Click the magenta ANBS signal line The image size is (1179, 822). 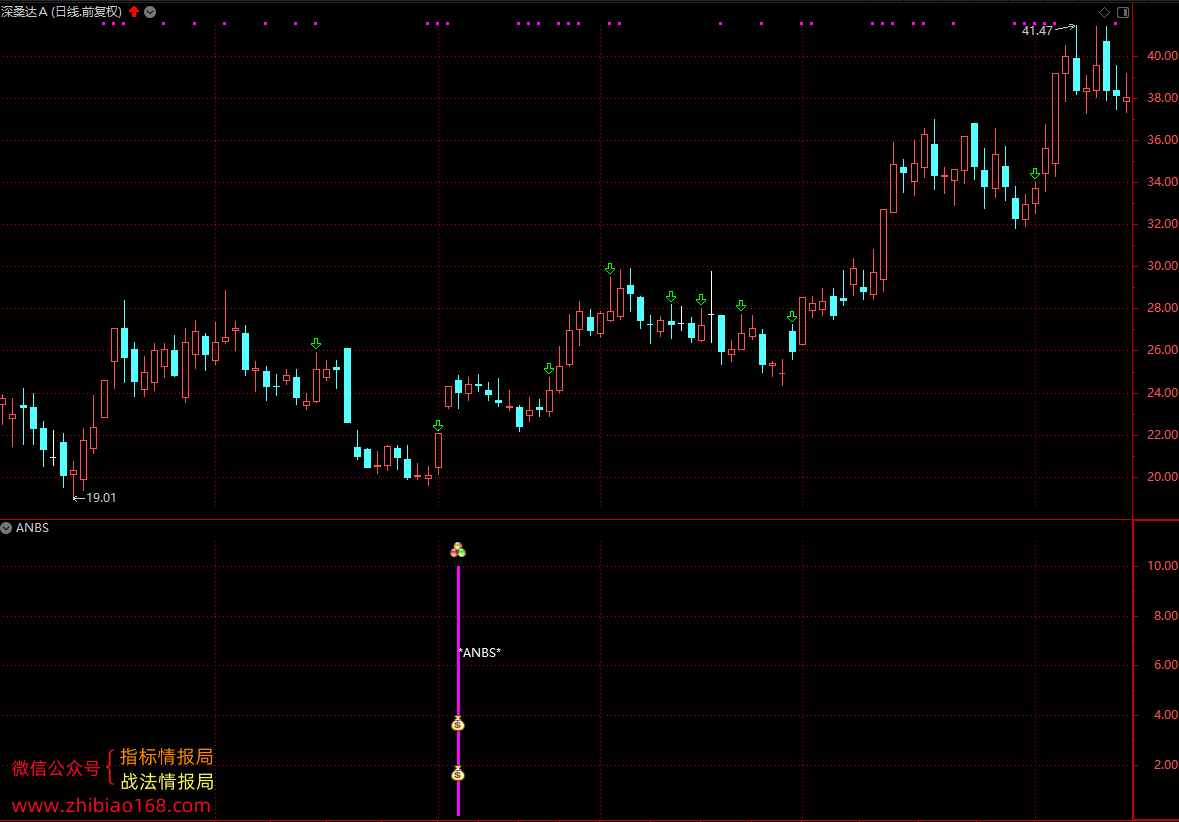click(x=458, y=690)
